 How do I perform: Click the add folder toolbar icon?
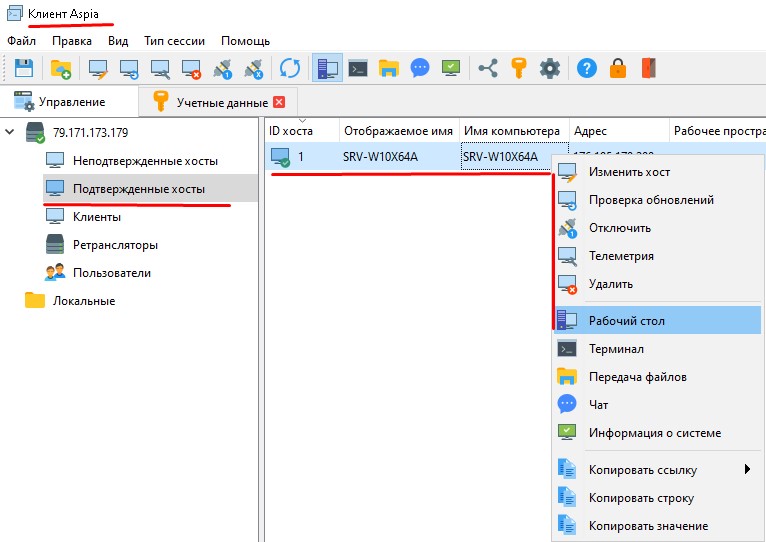pyautogui.click(x=61, y=68)
